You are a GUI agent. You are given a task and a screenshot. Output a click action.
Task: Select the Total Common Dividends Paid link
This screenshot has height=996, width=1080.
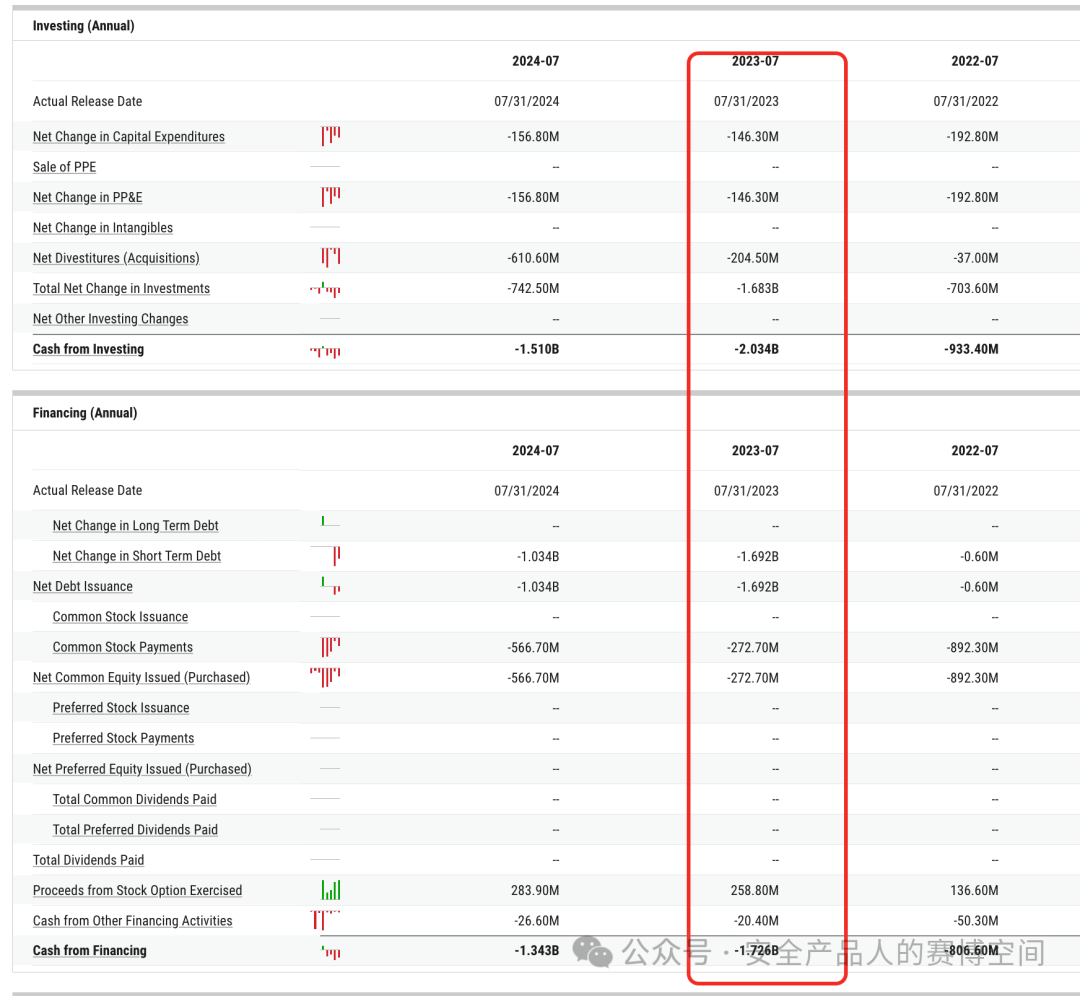pos(135,799)
